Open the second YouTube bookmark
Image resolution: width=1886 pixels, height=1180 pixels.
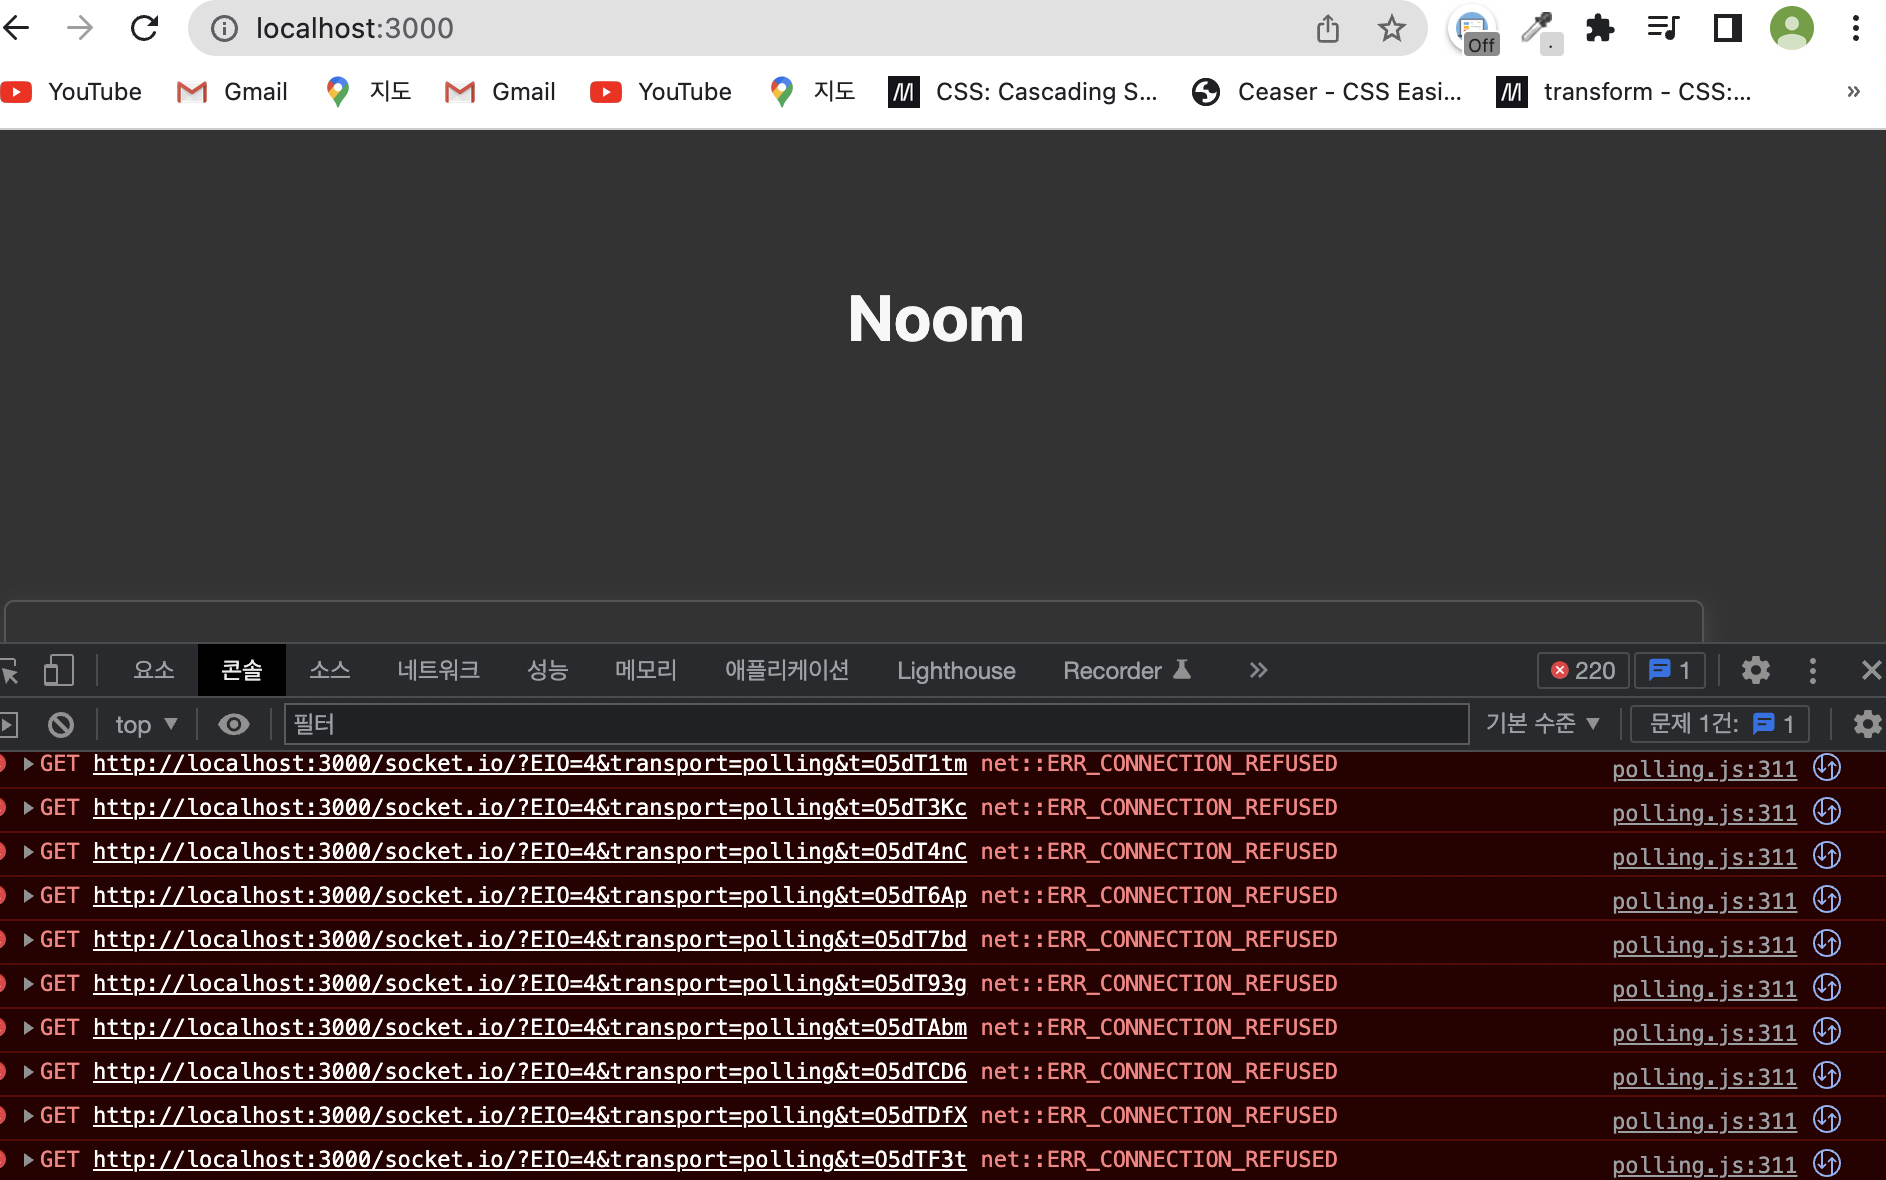pos(661,92)
